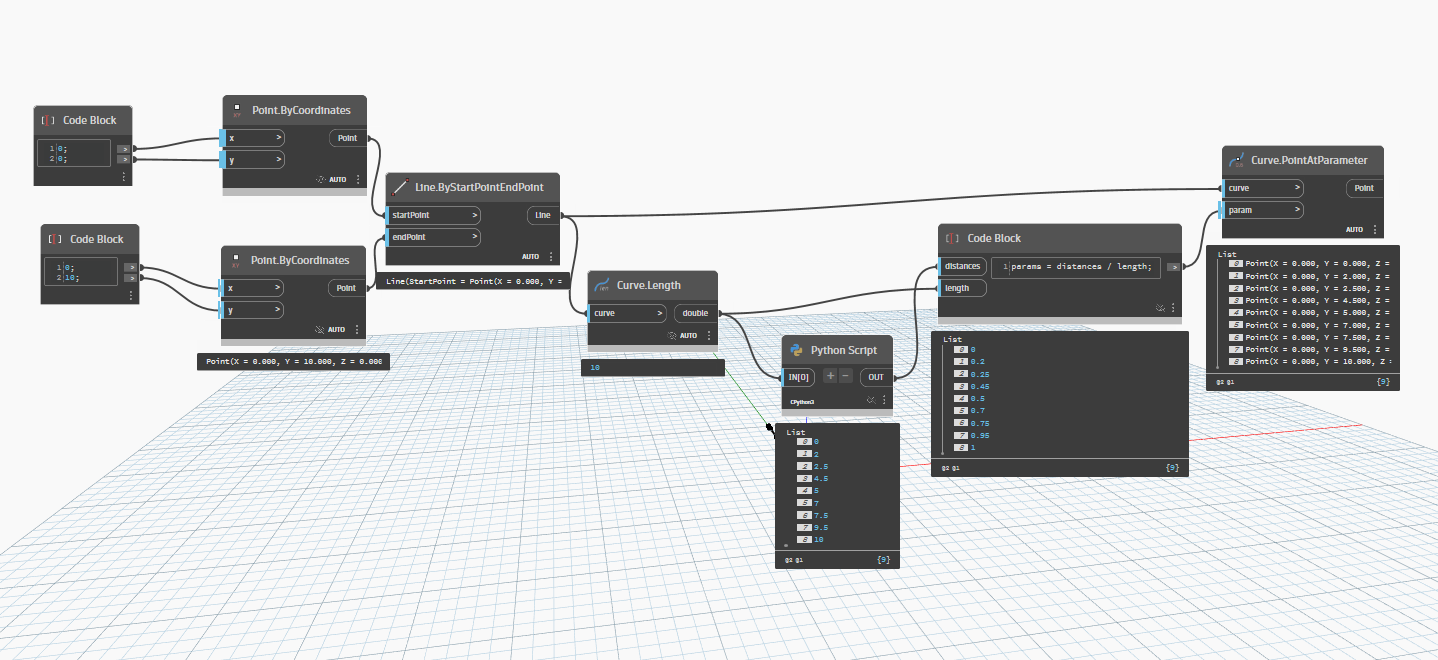This screenshot has width=1438, height=660.
Task: Click Line(StartPoint = Point... preview bubble
Action: (473, 281)
